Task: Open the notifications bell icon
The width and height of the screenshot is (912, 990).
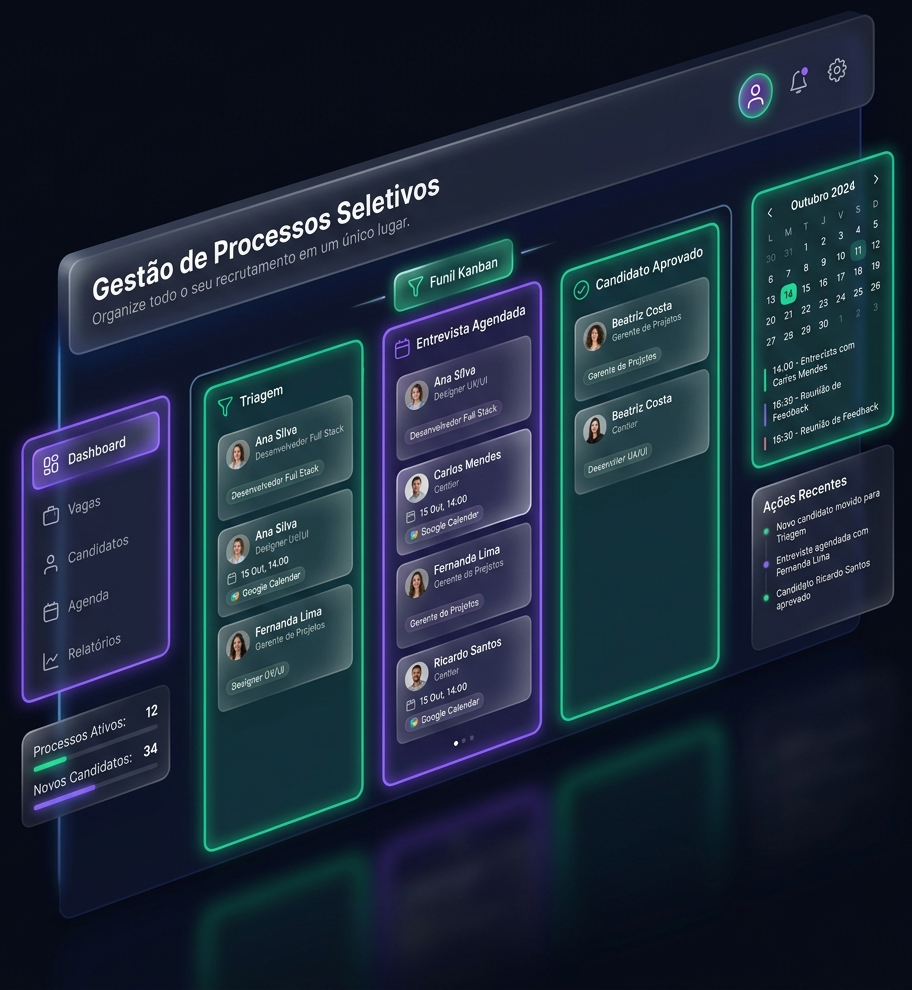Action: [799, 81]
